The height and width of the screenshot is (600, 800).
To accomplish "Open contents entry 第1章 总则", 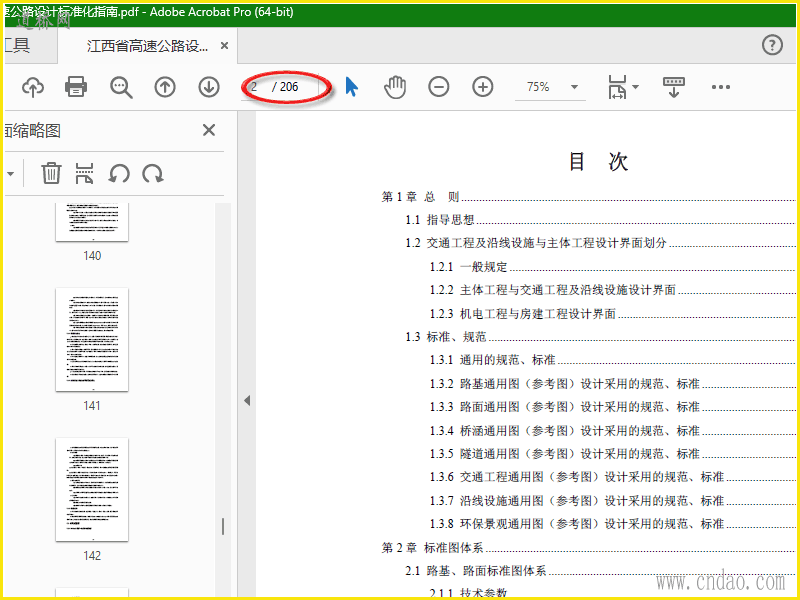I will point(588,197).
